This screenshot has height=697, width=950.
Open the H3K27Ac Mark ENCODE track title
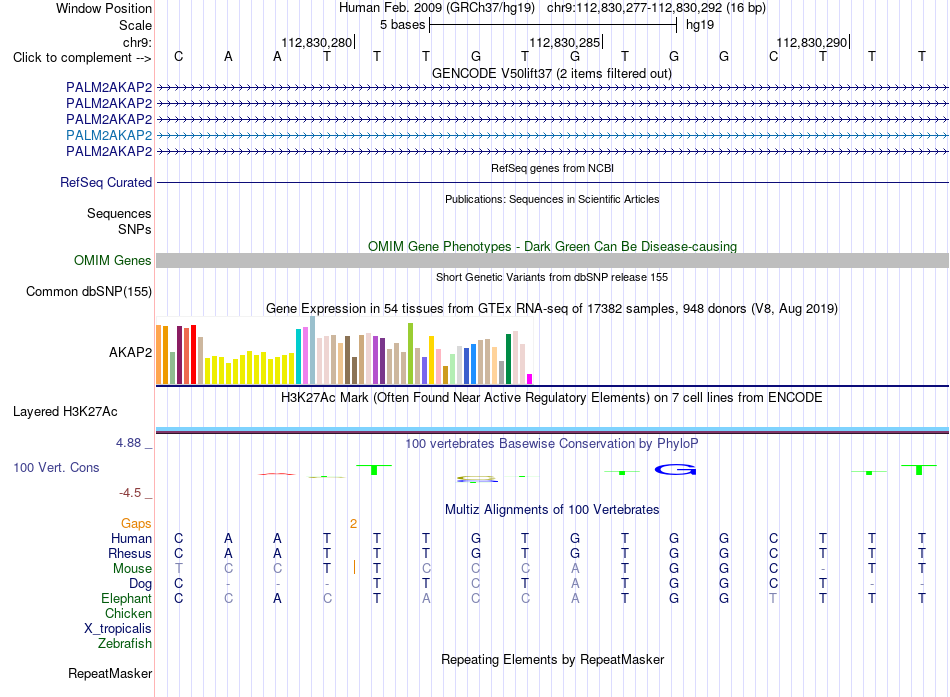click(x=552, y=398)
